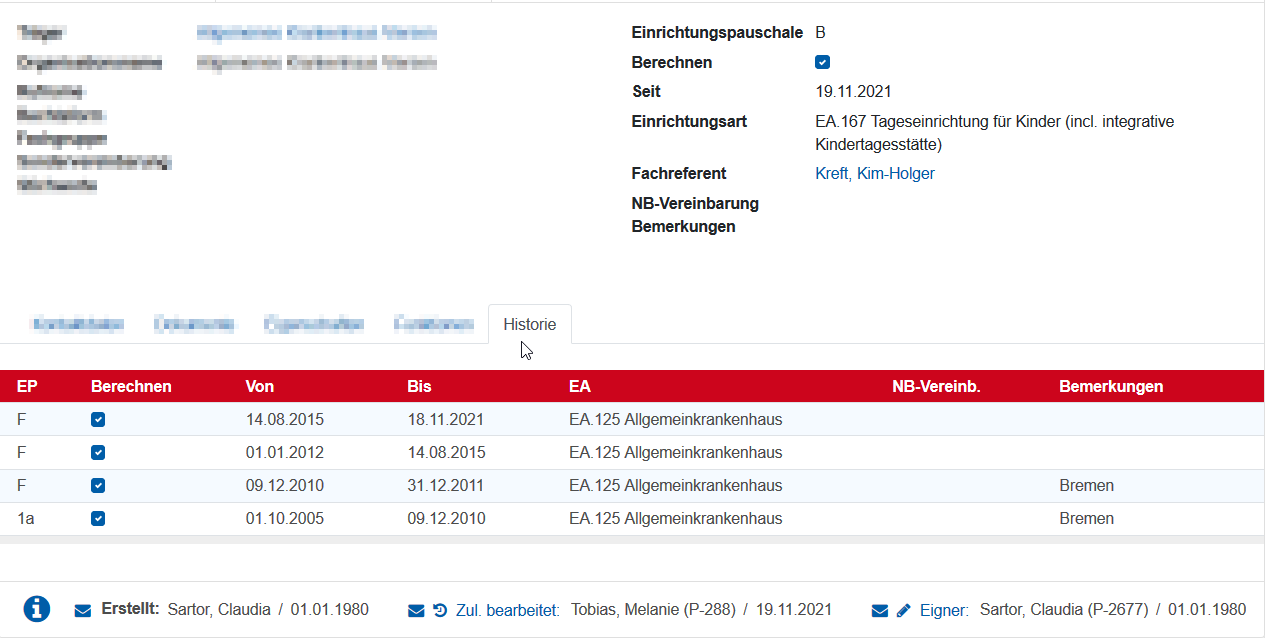Toggle Berechnen checkbox in row starting 09.12.2010
This screenshot has height=638, width=1265.
tap(98, 486)
